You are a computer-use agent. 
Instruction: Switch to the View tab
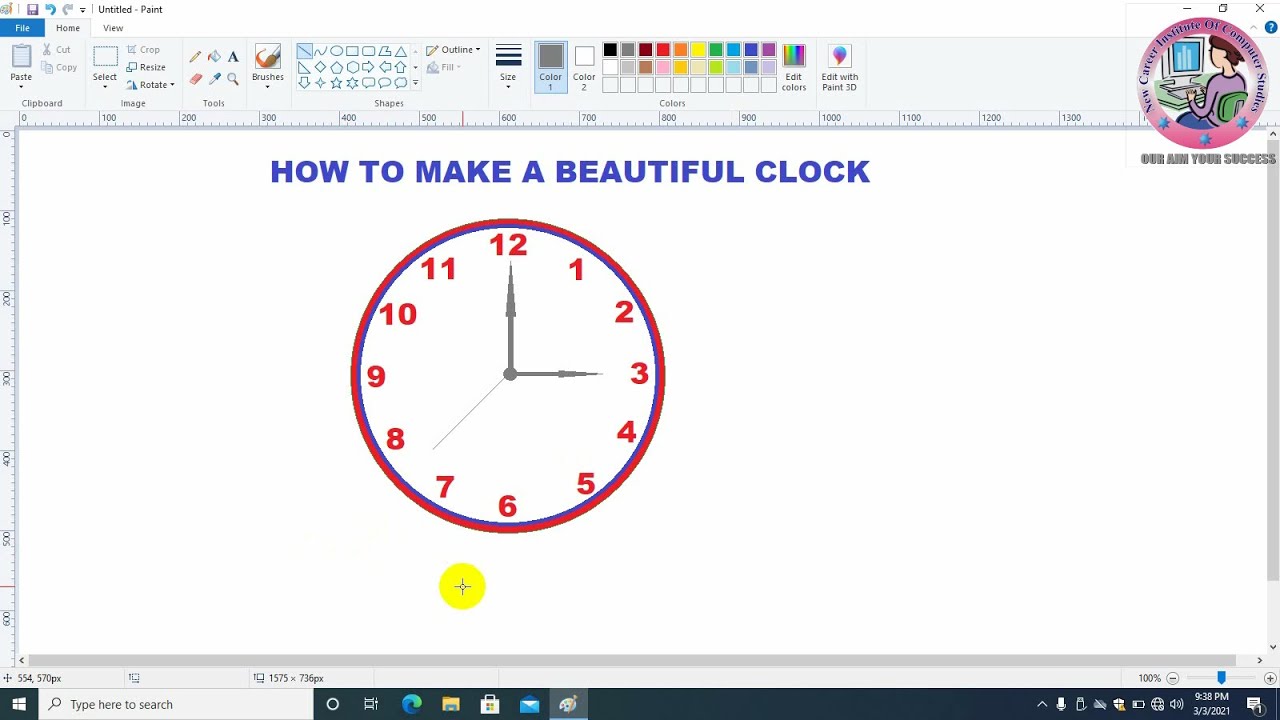(113, 28)
